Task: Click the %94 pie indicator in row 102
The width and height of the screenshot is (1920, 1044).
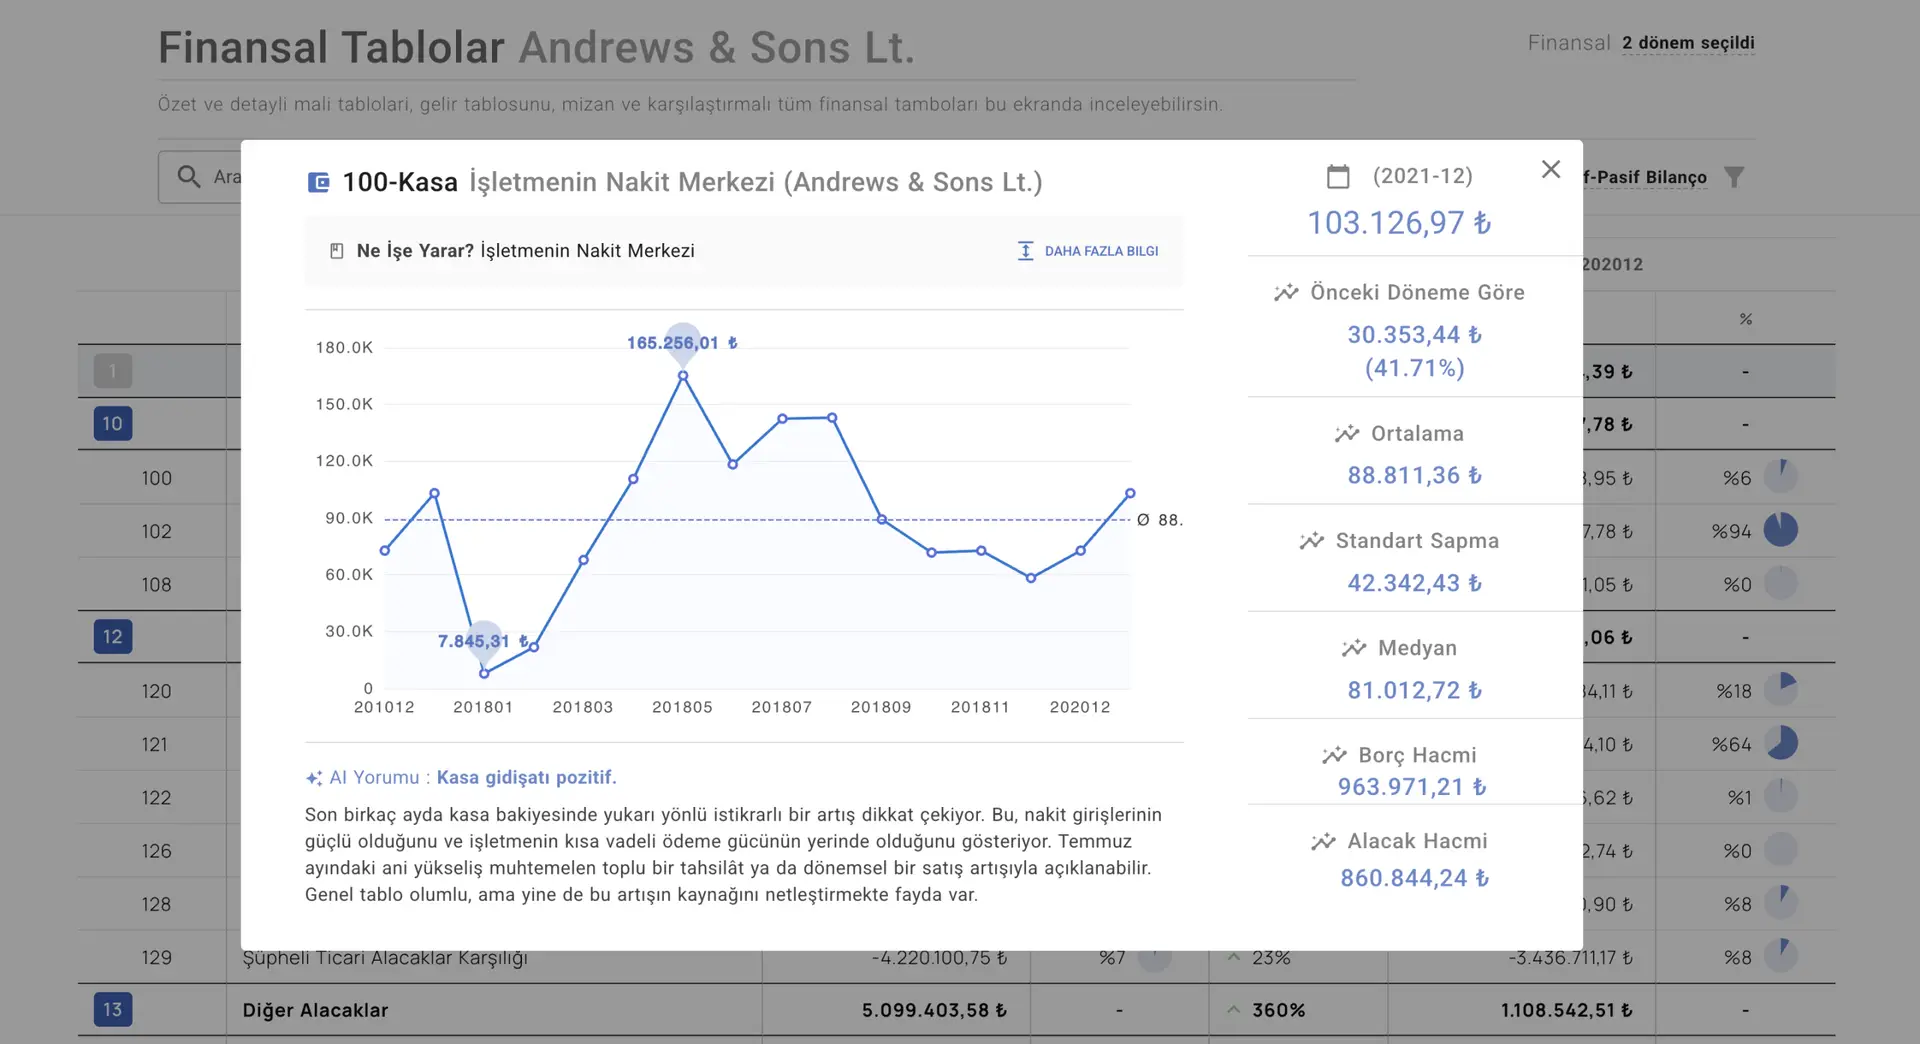Action: [x=1780, y=530]
